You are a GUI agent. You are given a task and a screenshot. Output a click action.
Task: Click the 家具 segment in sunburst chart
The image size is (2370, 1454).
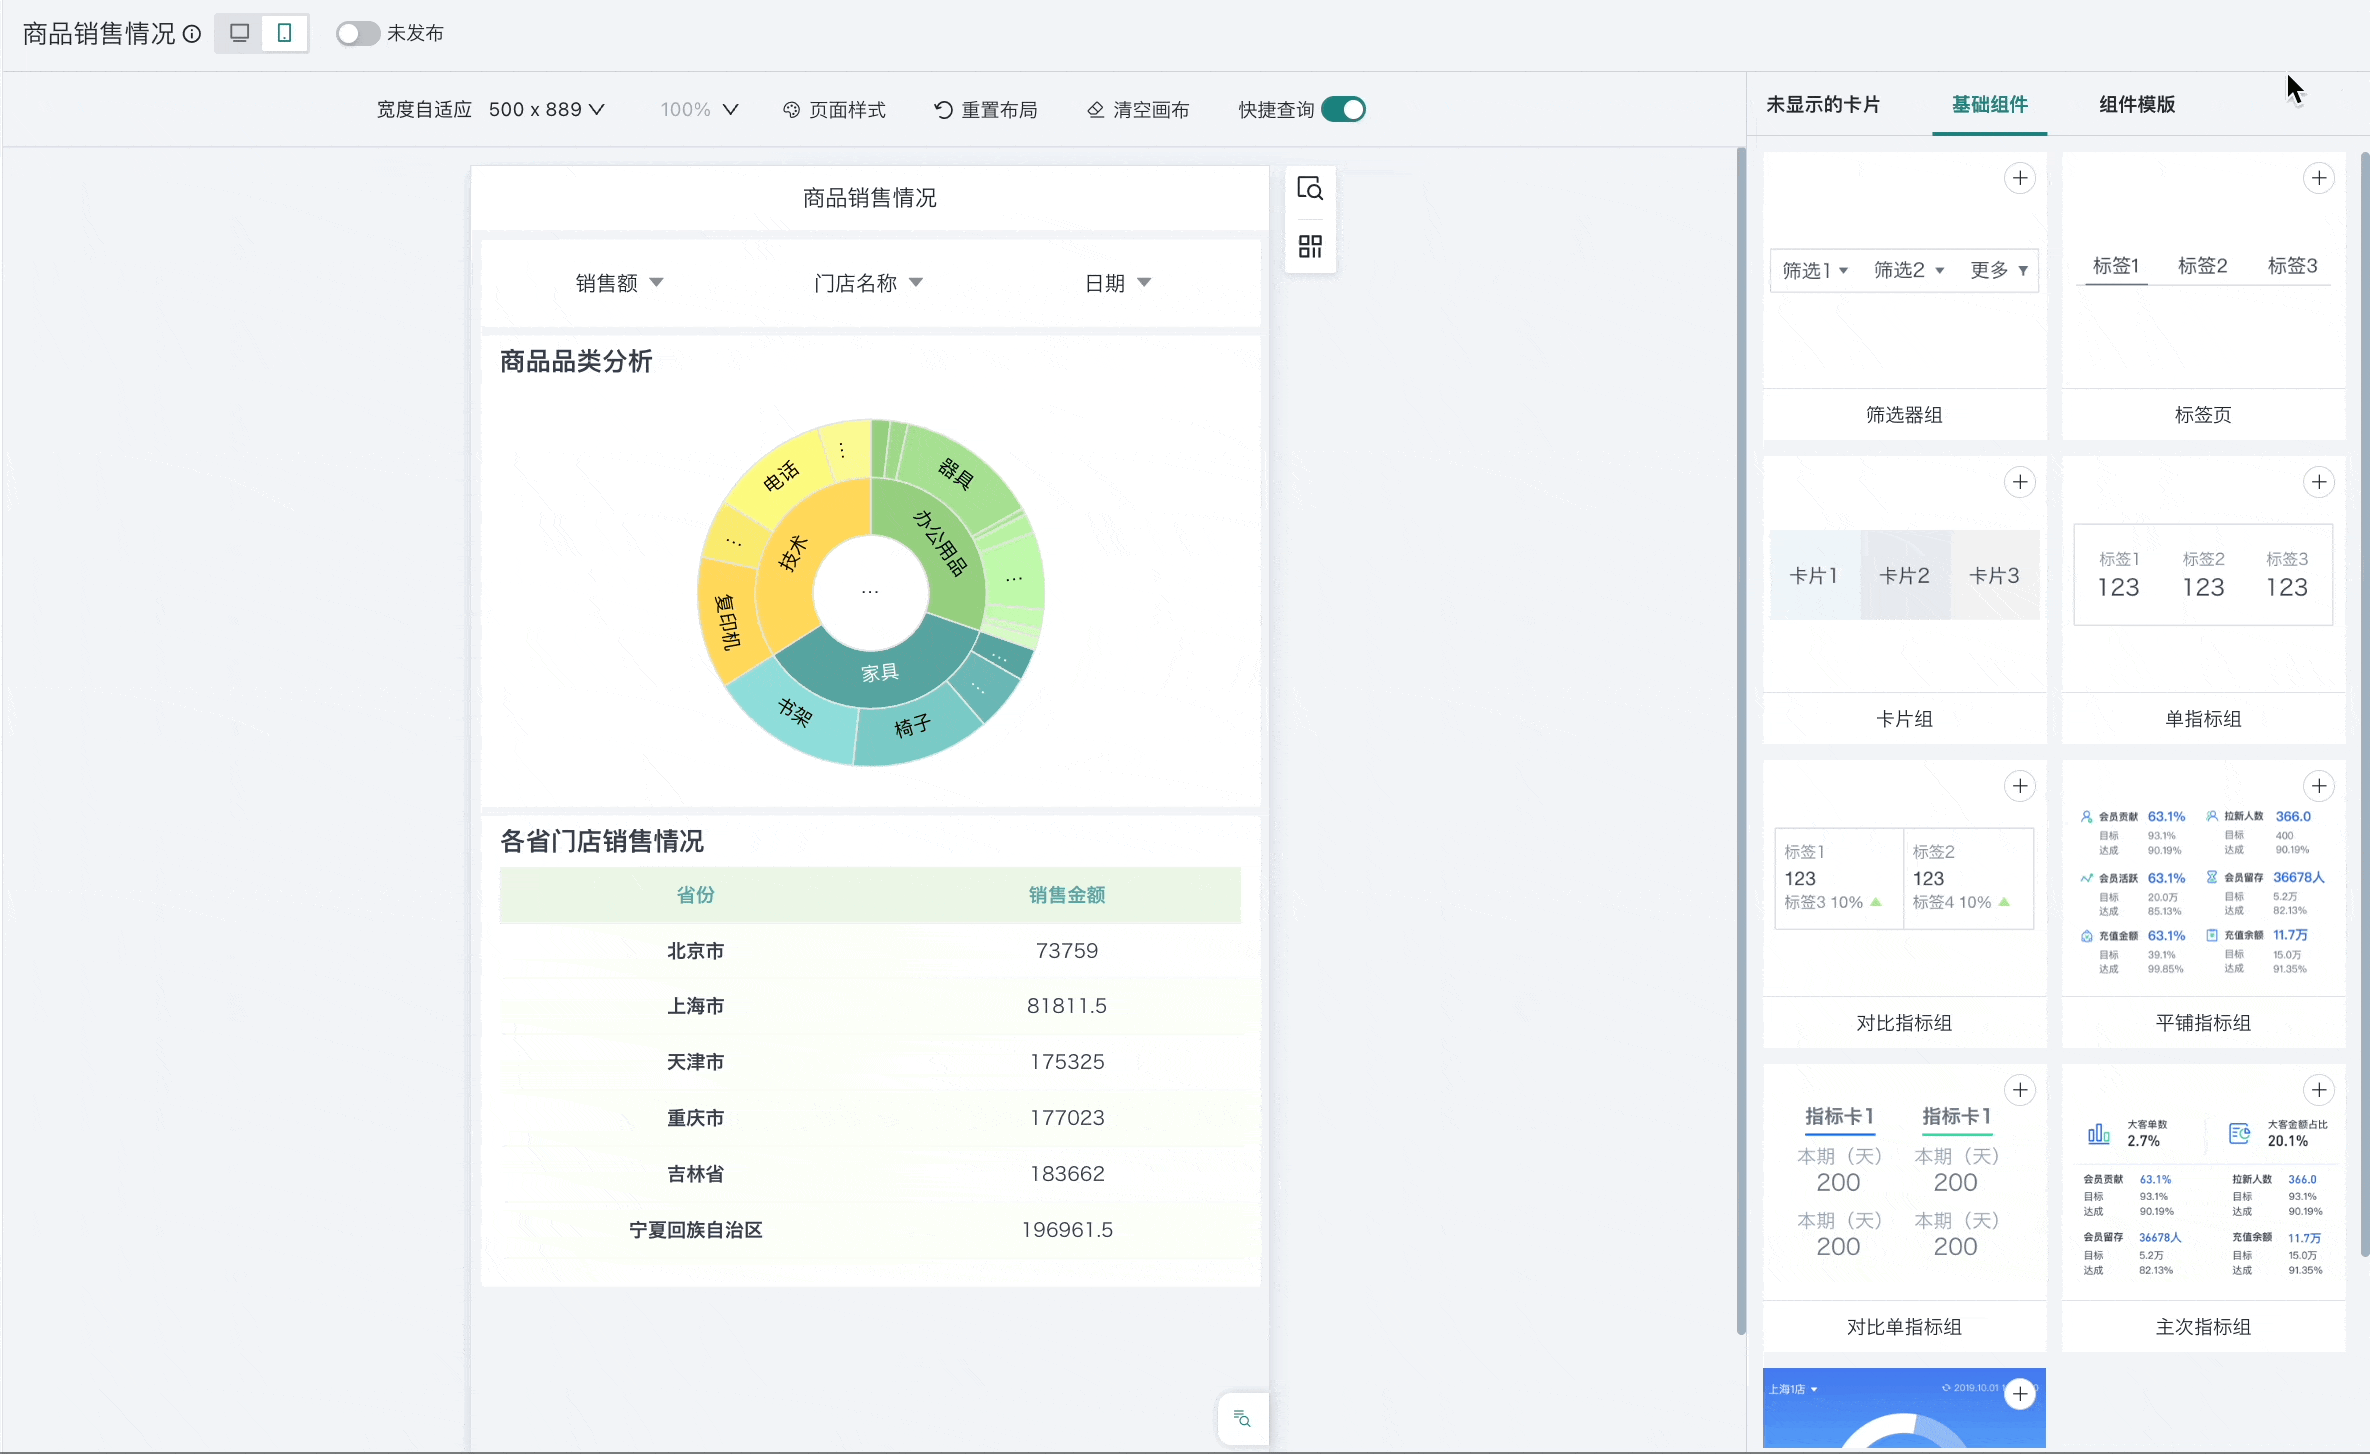click(x=880, y=672)
